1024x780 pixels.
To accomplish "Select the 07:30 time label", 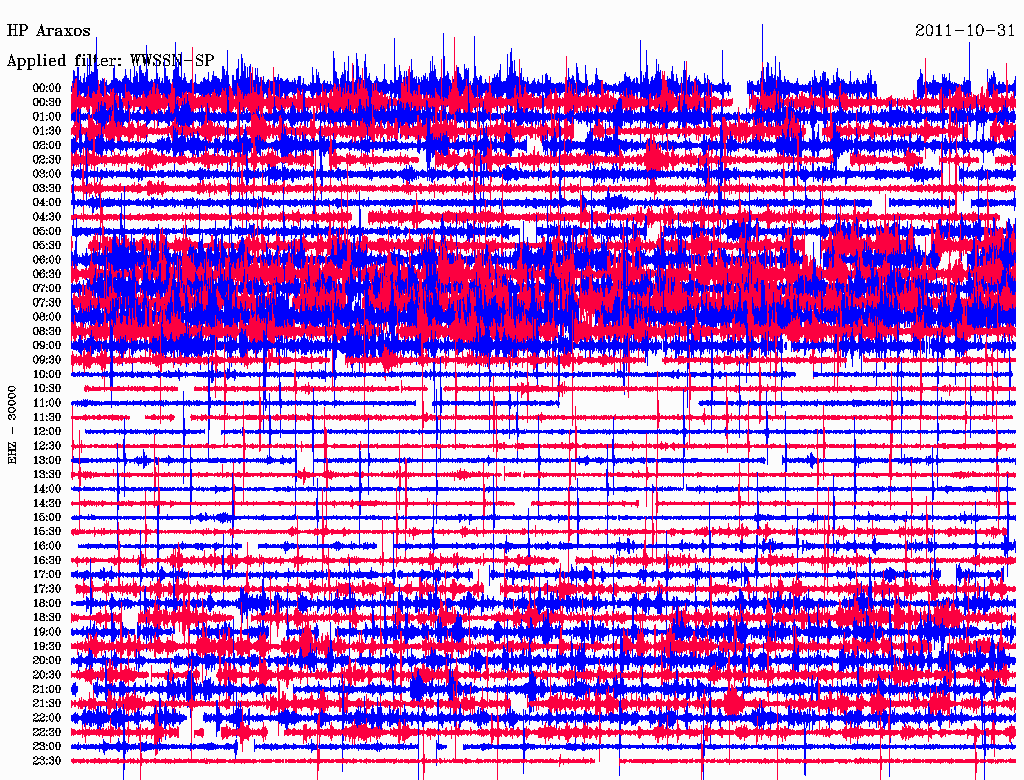I will click(47, 302).
